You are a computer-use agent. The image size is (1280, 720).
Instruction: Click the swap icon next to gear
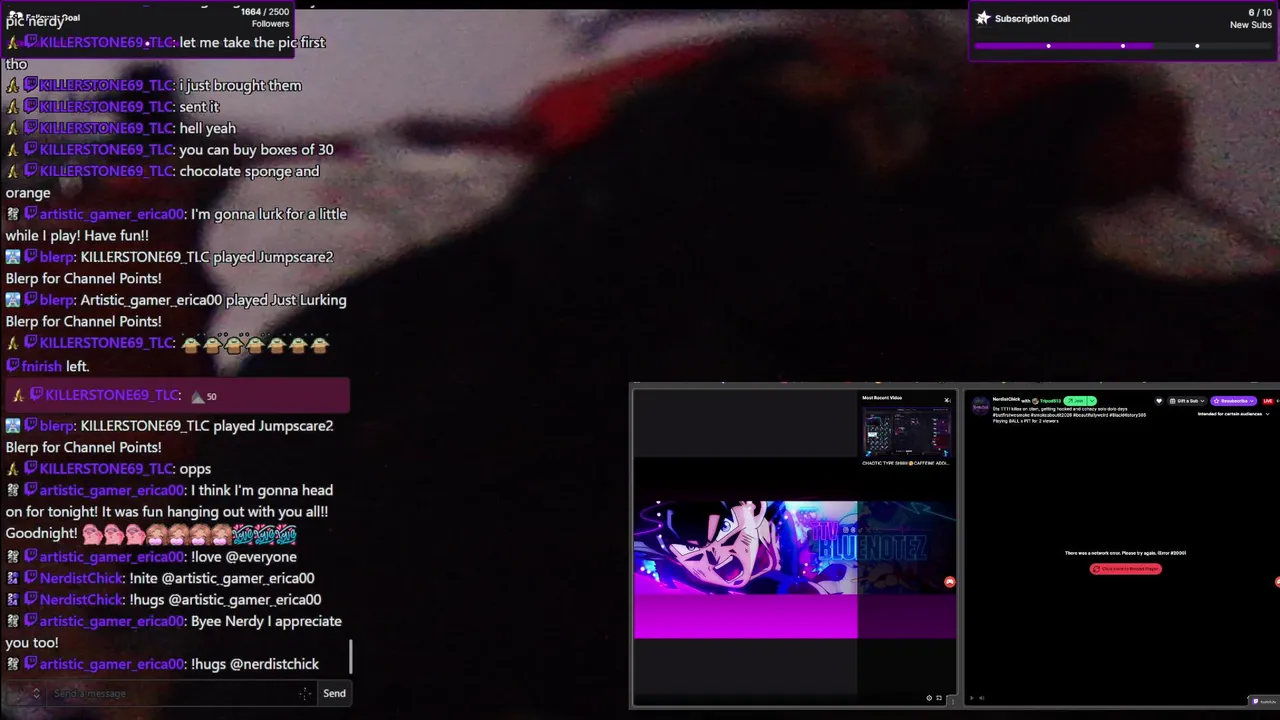[x=939, y=698]
